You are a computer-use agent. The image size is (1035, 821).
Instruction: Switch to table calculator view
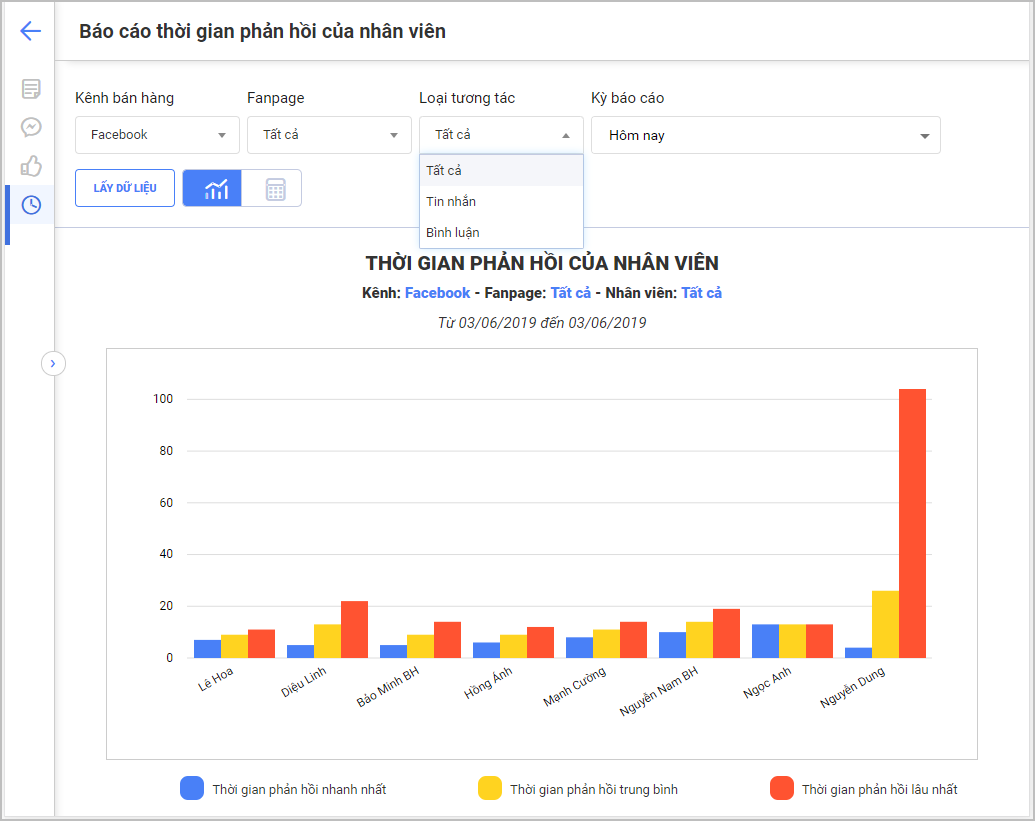pyautogui.click(x=274, y=188)
